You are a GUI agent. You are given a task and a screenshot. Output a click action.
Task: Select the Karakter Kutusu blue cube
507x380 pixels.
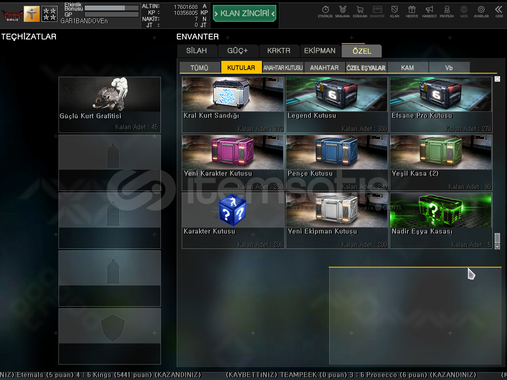233,220
